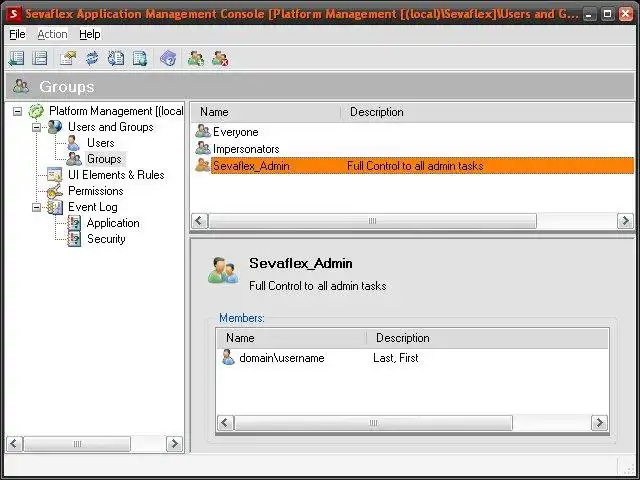Click the Members list horizontal scrollbar thumb
Viewport: 640px width, 480px height.
tap(373, 423)
